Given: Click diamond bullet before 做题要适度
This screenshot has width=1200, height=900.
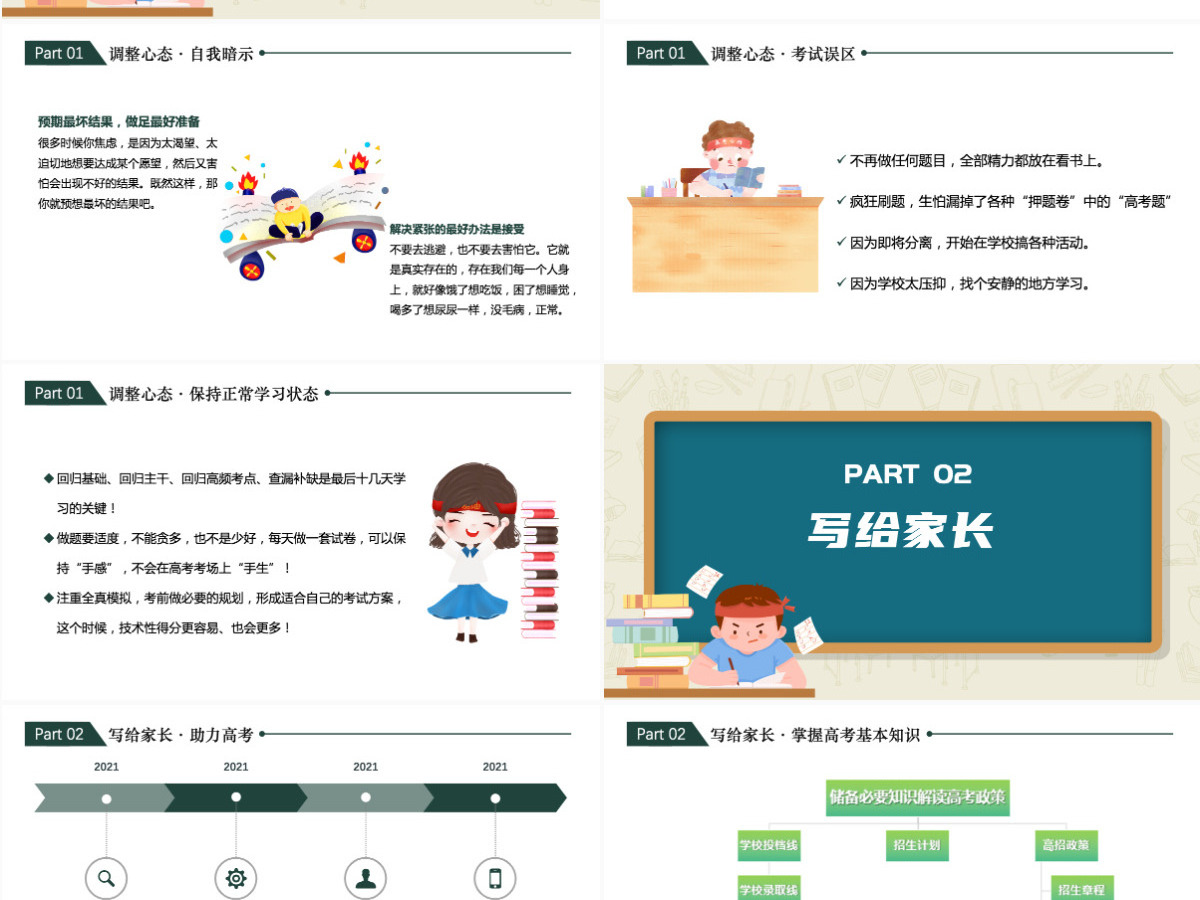Looking at the screenshot, I should point(49,538).
